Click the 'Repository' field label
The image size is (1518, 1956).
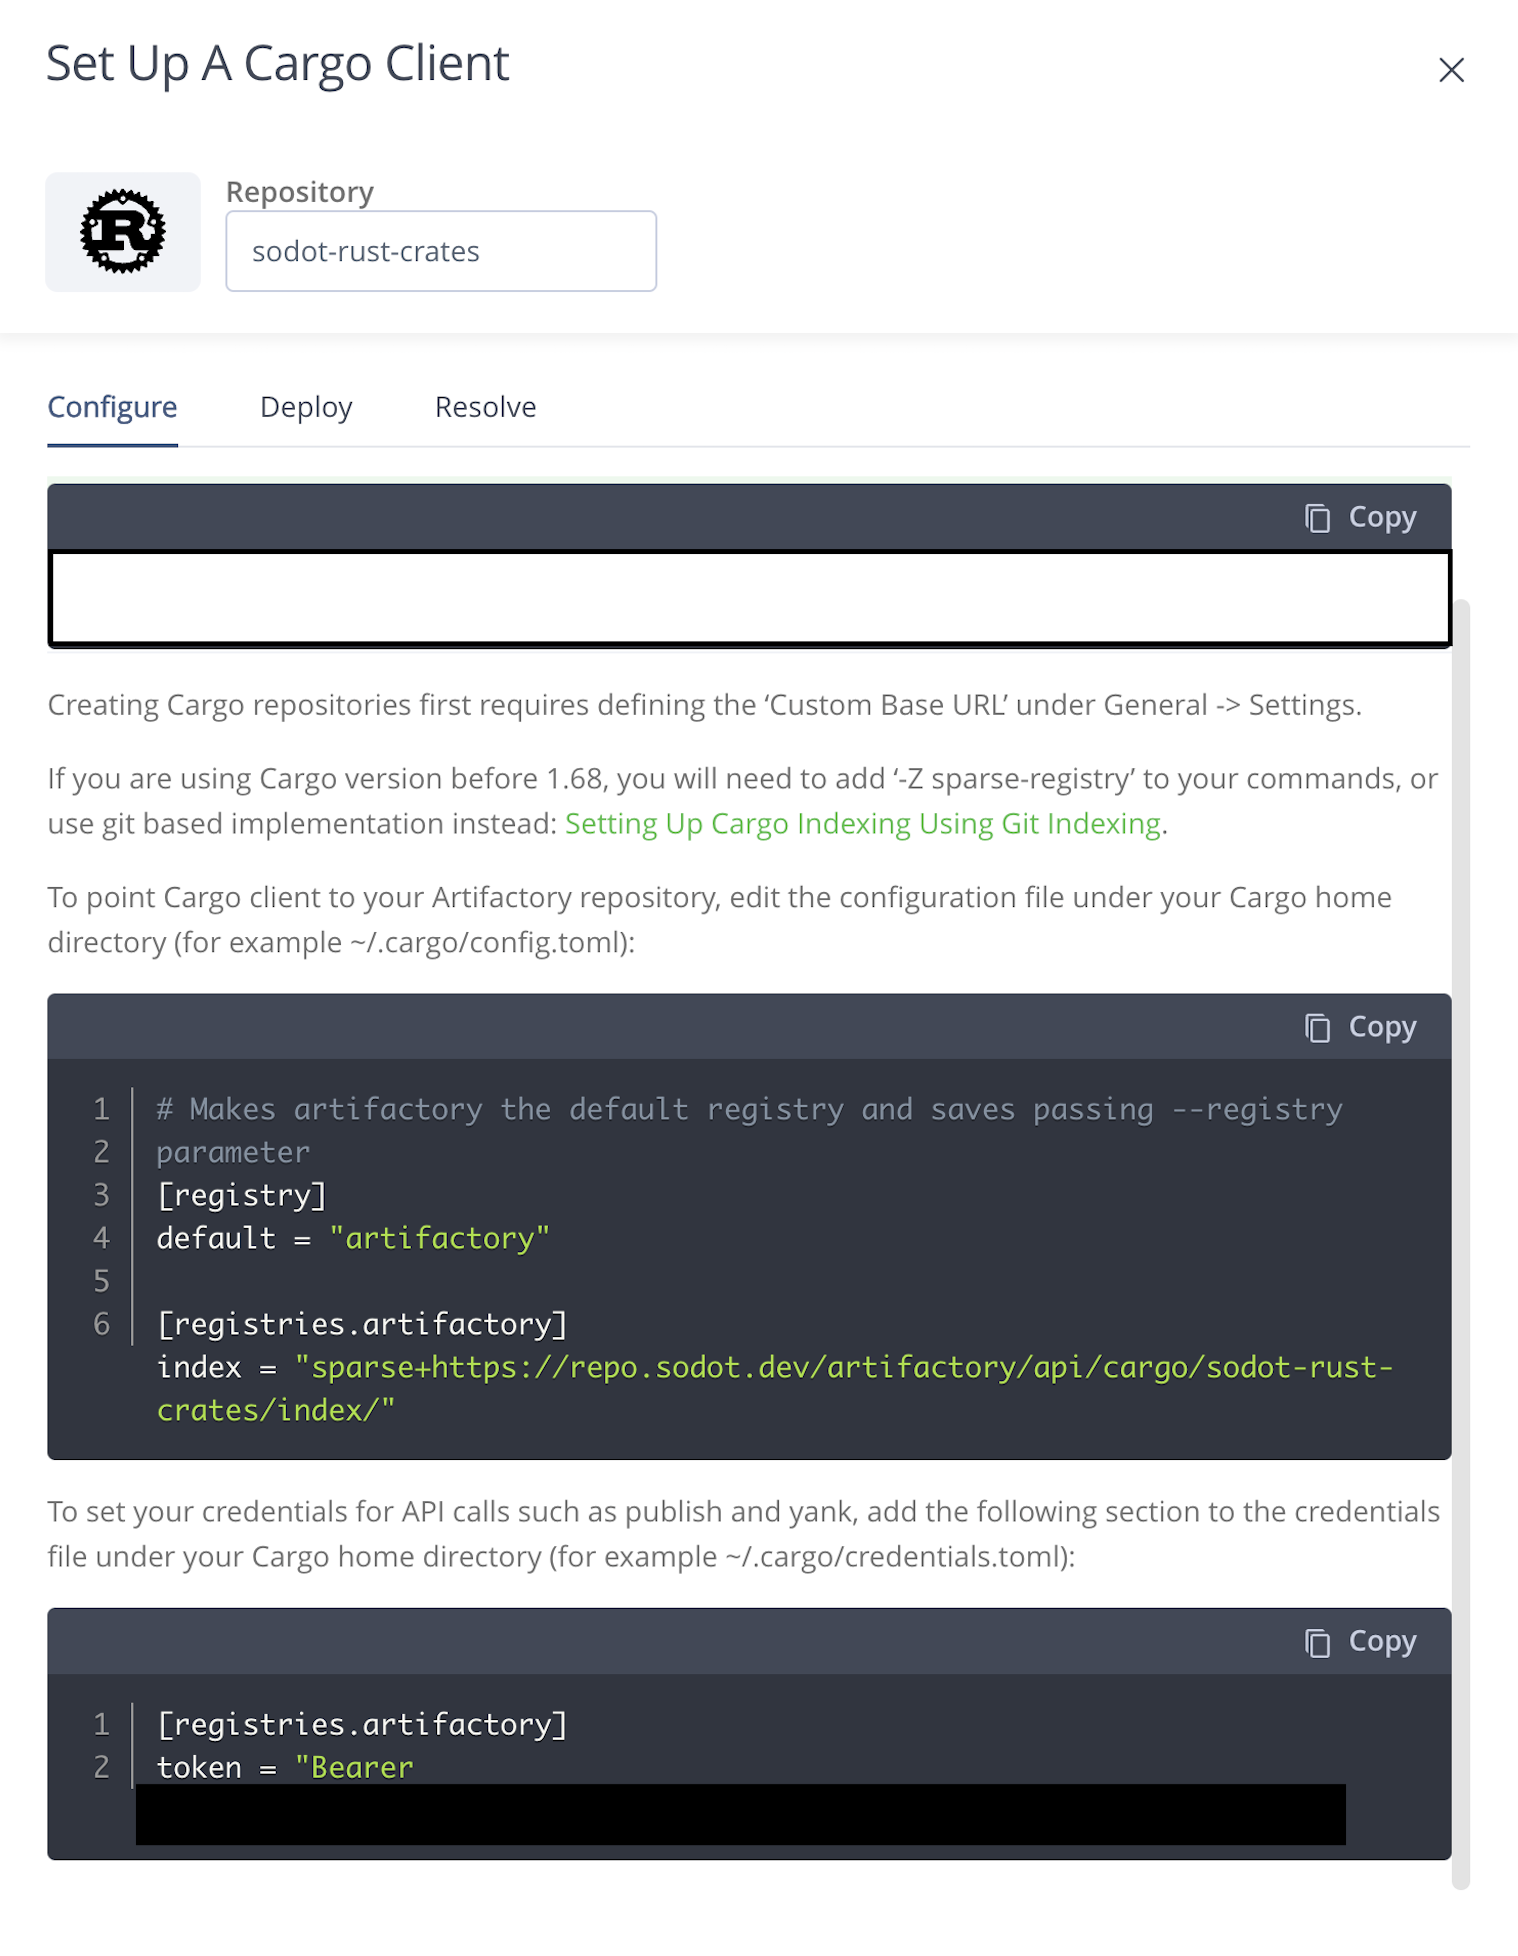tap(300, 191)
